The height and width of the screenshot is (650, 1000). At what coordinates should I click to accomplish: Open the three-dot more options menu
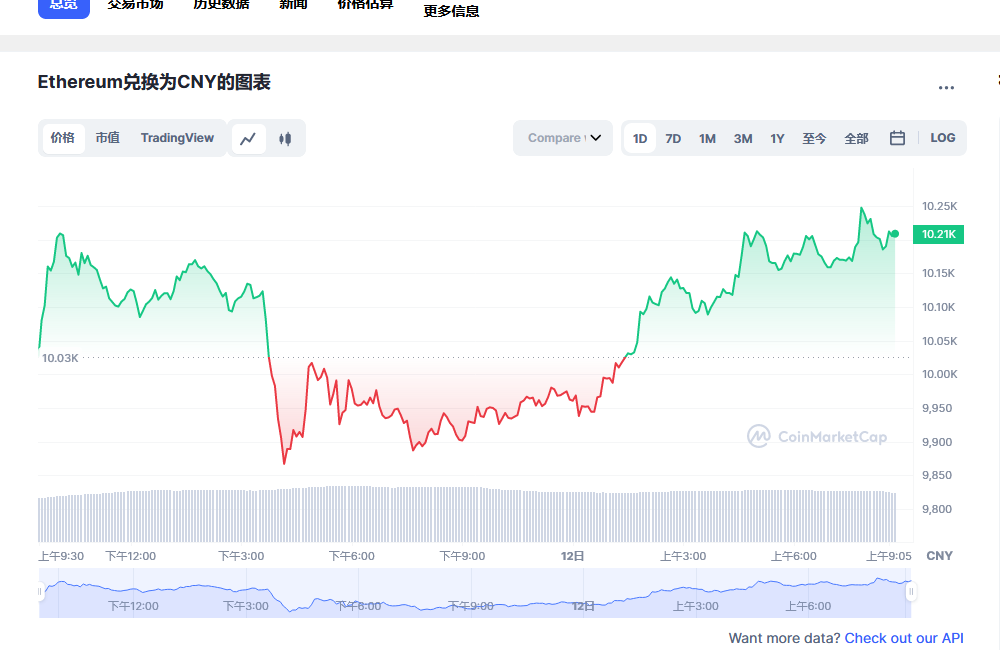(x=946, y=88)
